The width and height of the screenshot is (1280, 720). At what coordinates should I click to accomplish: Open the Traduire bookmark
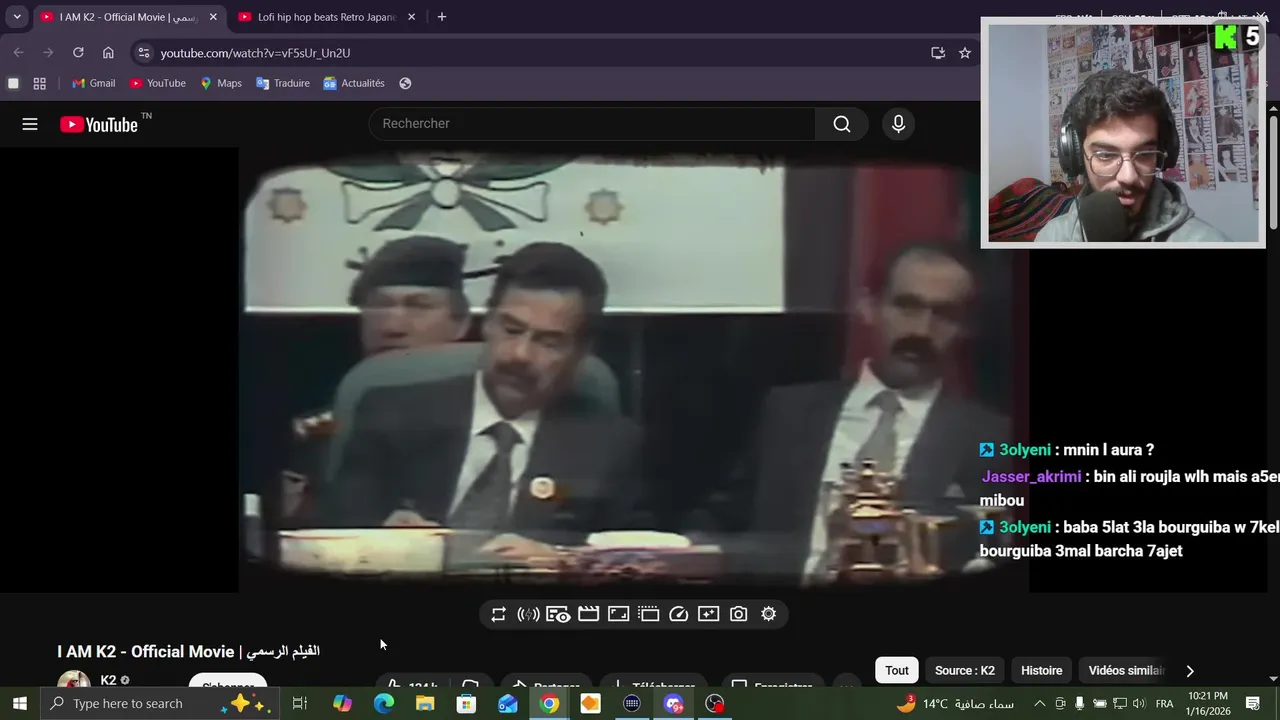point(283,83)
